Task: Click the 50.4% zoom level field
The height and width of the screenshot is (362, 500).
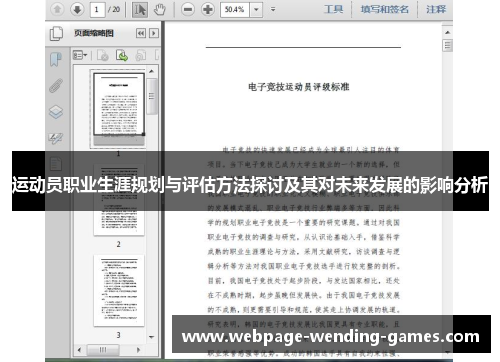Action: click(x=235, y=9)
